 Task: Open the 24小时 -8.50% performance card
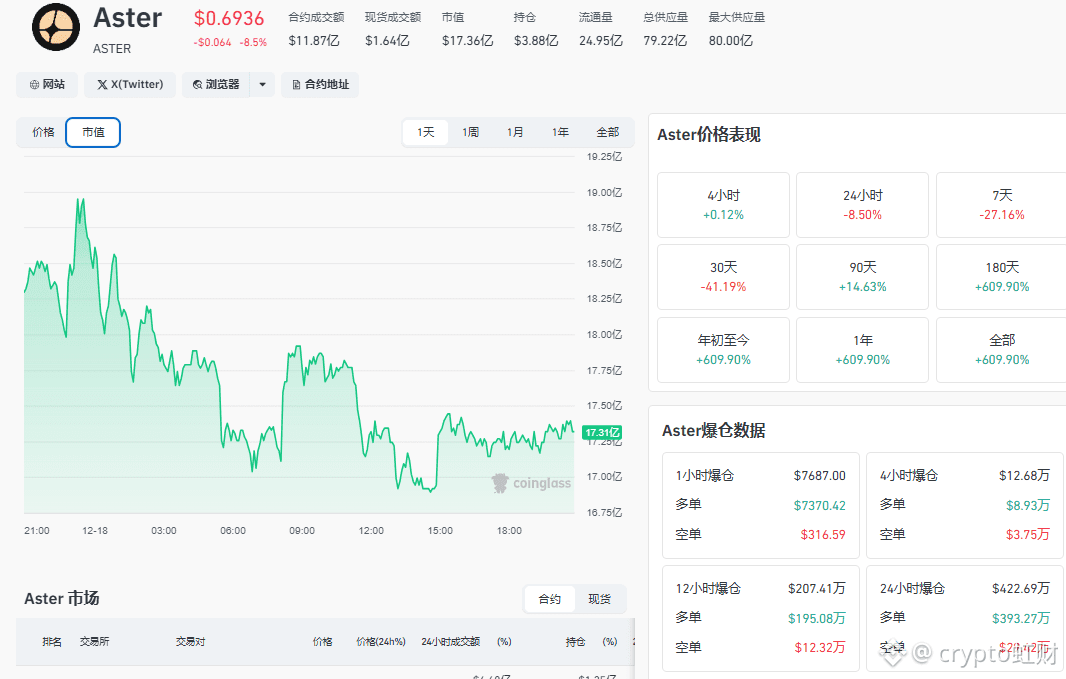tap(862, 205)
